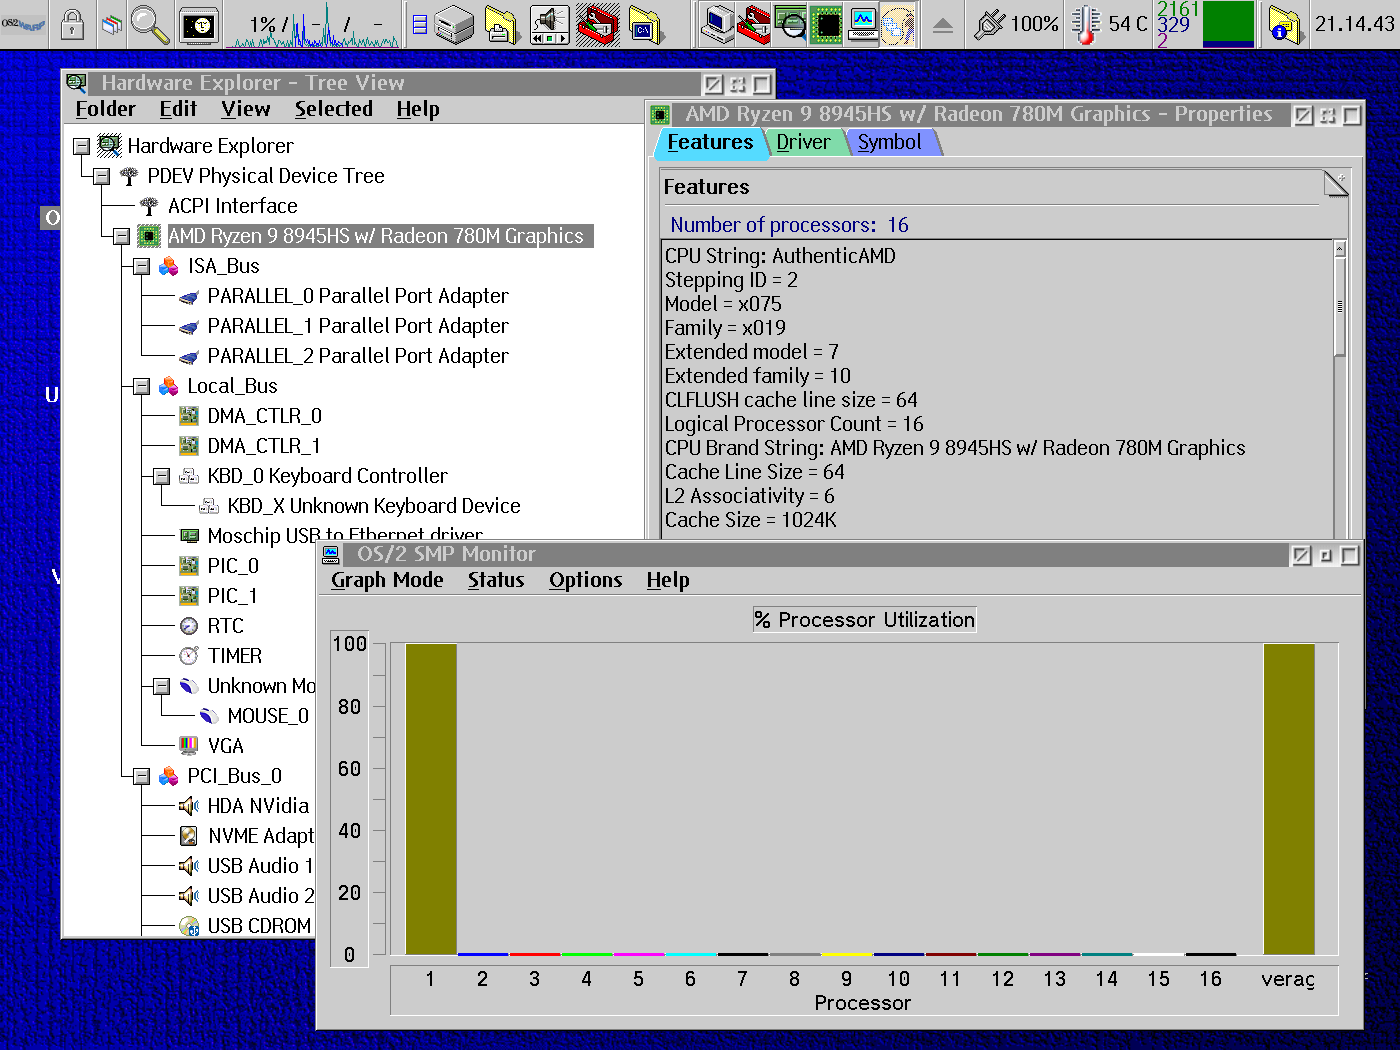Viewport: 1400px width, 1050px height.
Task: Collapse the AMD Ryzen 9 8945HS node
Action: (x=121, y=236)
